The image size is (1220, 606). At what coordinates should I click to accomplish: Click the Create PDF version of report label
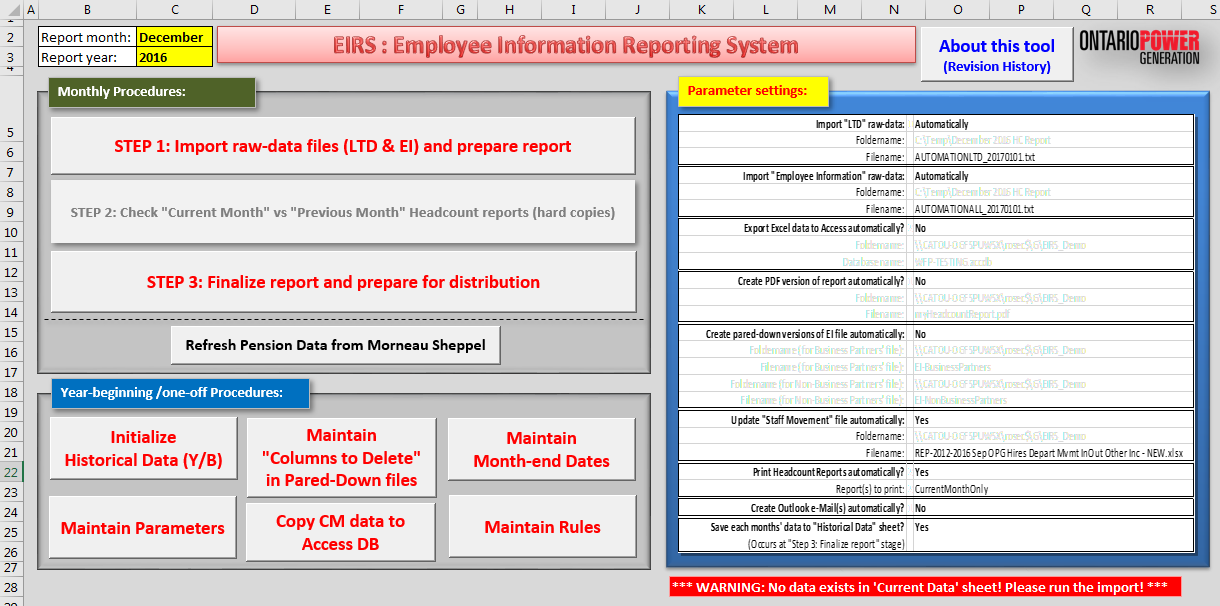[822, 281]
